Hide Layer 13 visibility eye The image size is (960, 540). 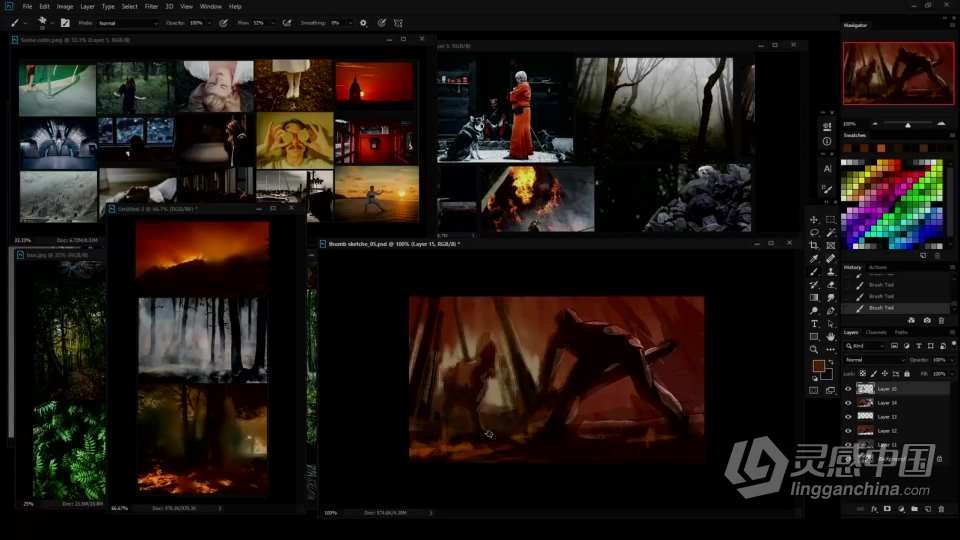click(x=848, y=417)
